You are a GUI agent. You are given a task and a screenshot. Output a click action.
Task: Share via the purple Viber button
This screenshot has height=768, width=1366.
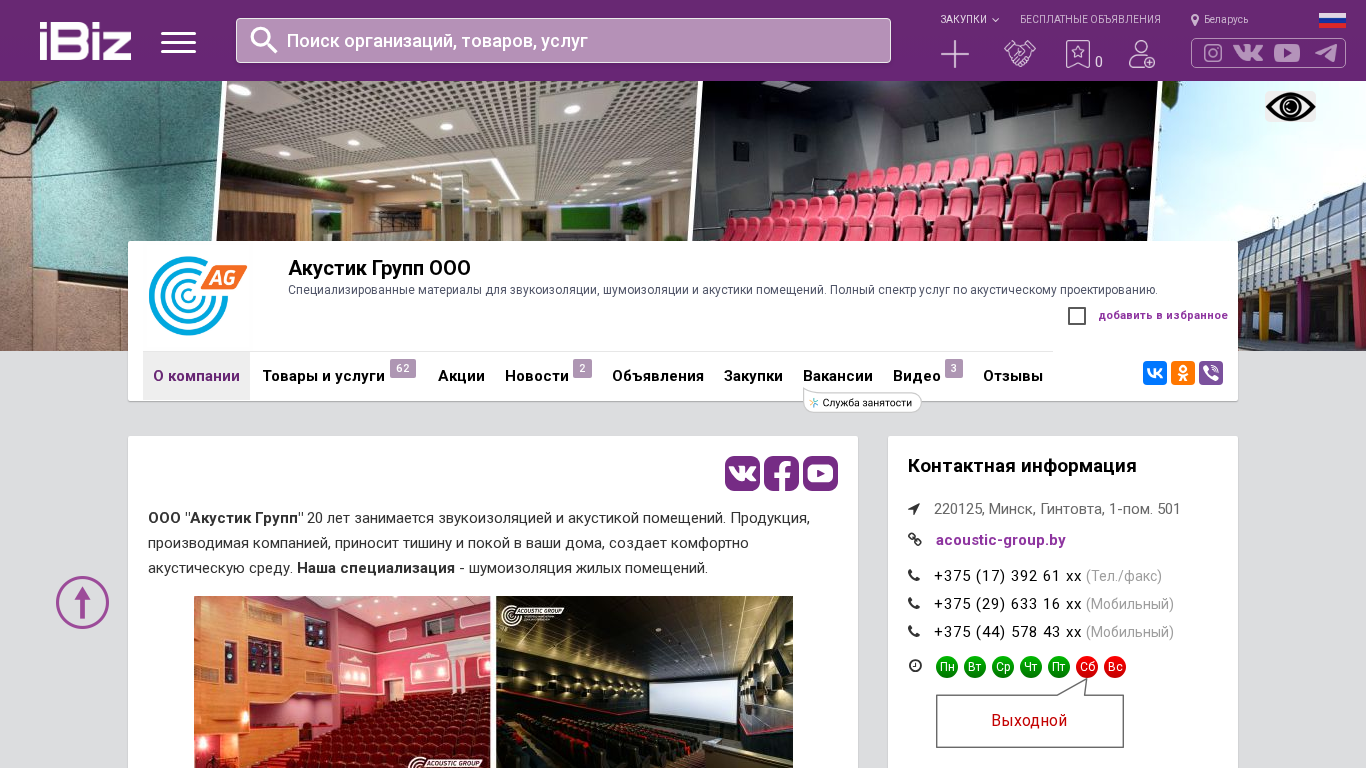coord(1211,373)
